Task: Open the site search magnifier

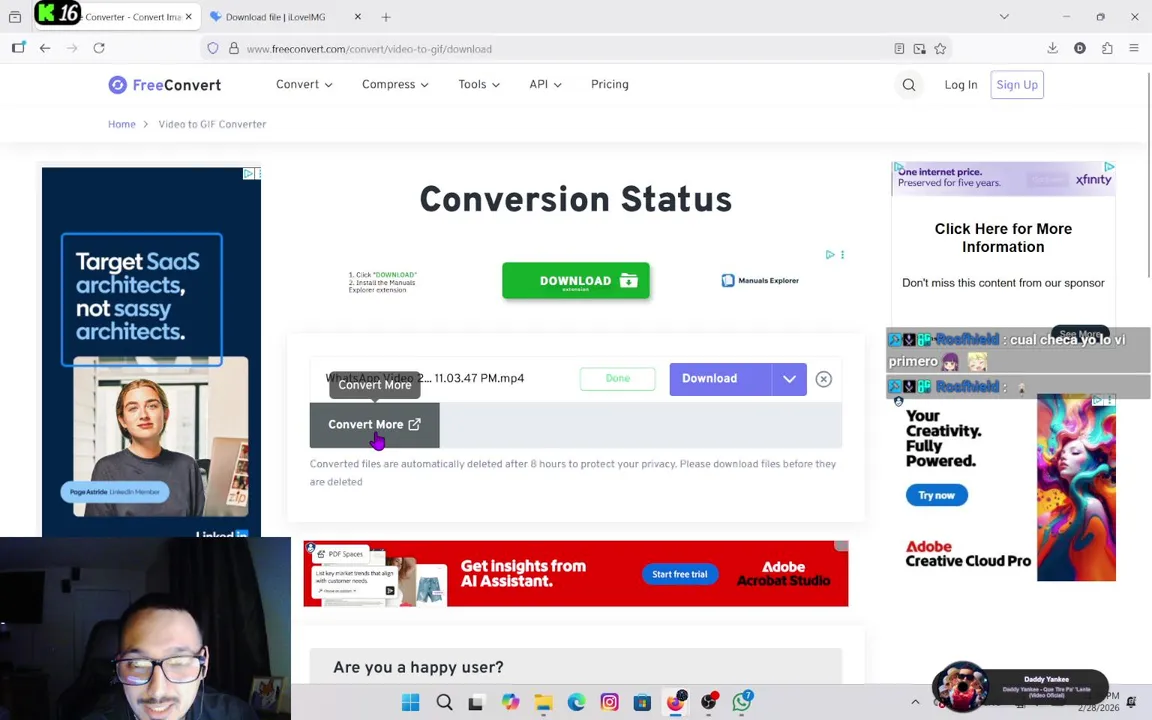Action: pos(909,85)
